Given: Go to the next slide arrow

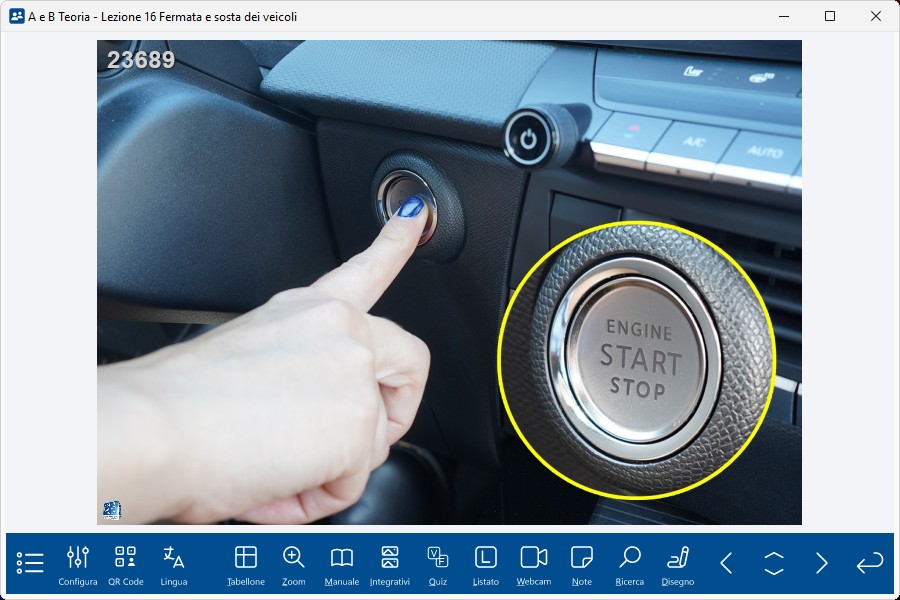Looking at the screenshot, I should click(822, 563).
